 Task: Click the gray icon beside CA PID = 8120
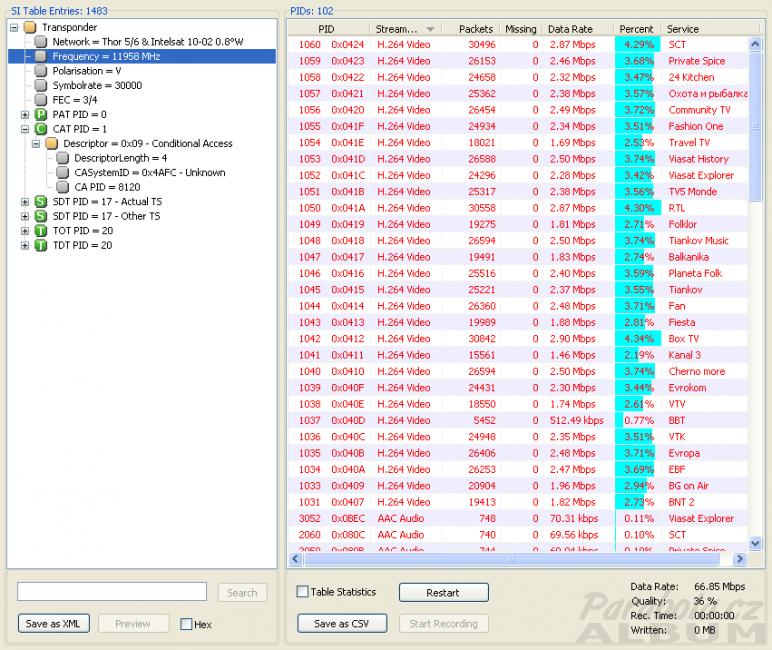click(63, 187)
